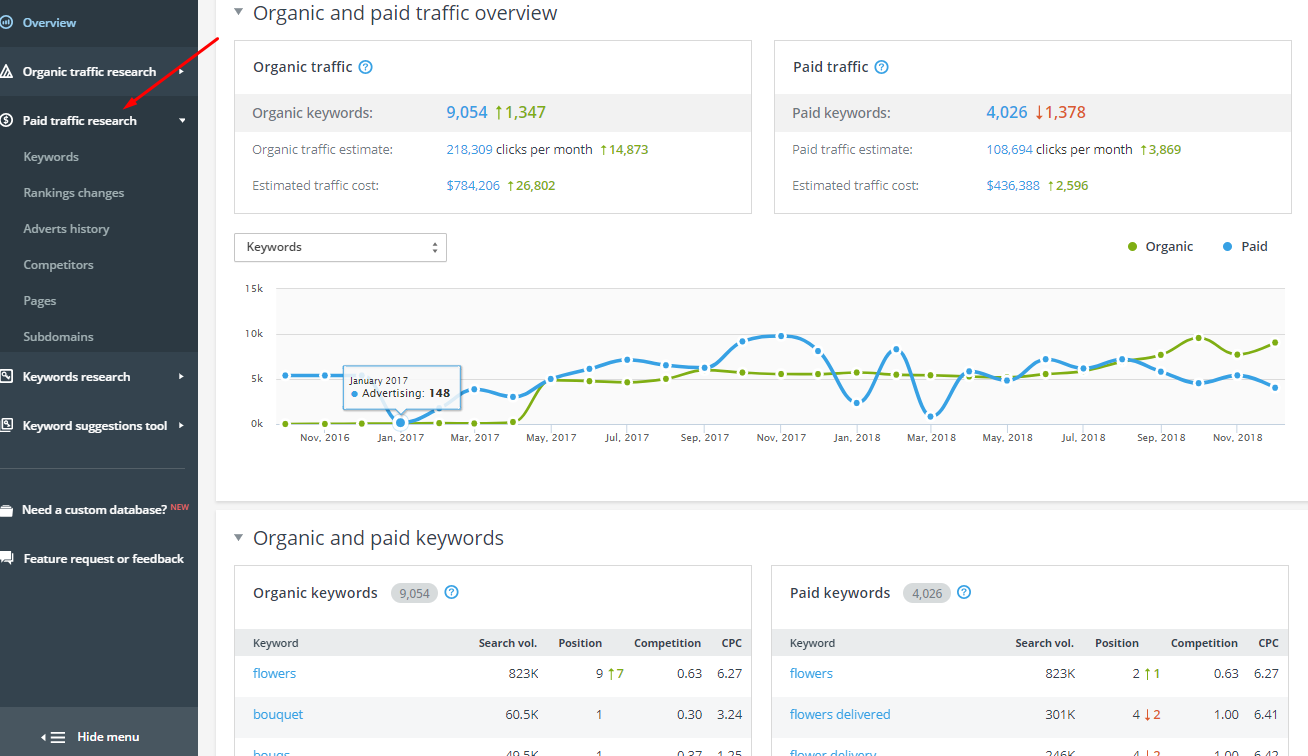The width and height of the screenshot is (1308, 756).
Task: Sort Paid keywords by Position header
Action: (1117, 643)
